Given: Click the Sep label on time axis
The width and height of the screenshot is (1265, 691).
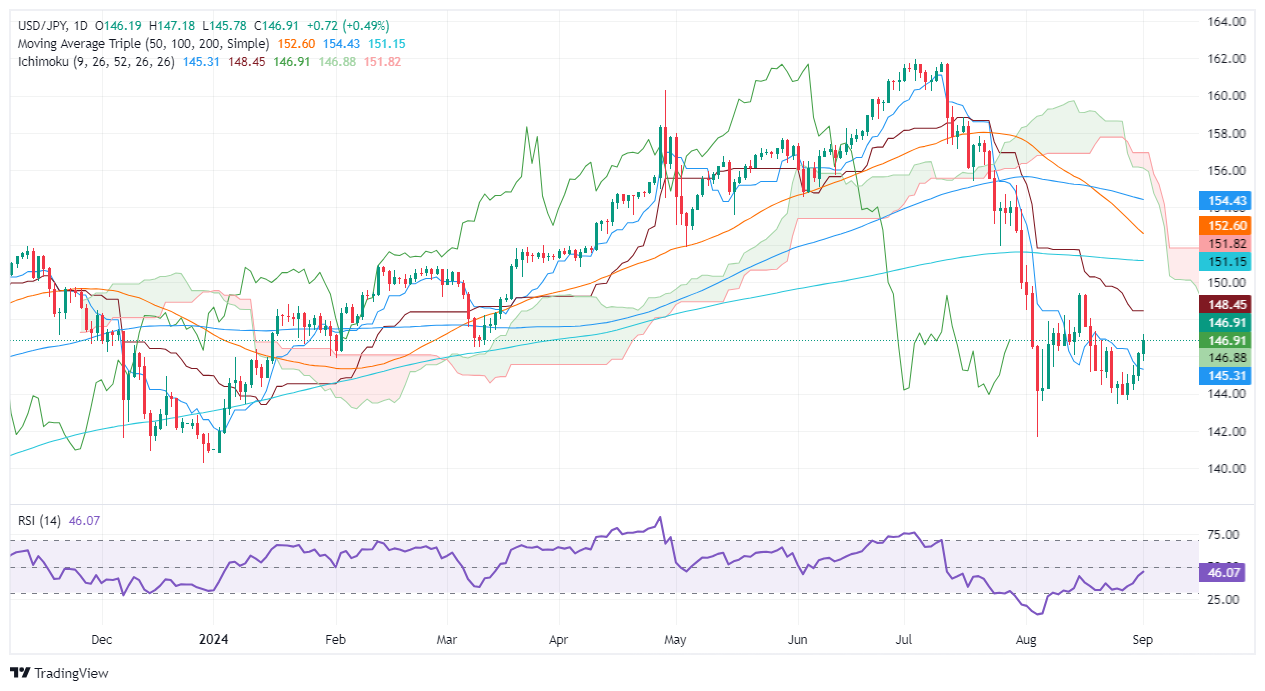Looking at the screenshot, I should click(1145, 636).
